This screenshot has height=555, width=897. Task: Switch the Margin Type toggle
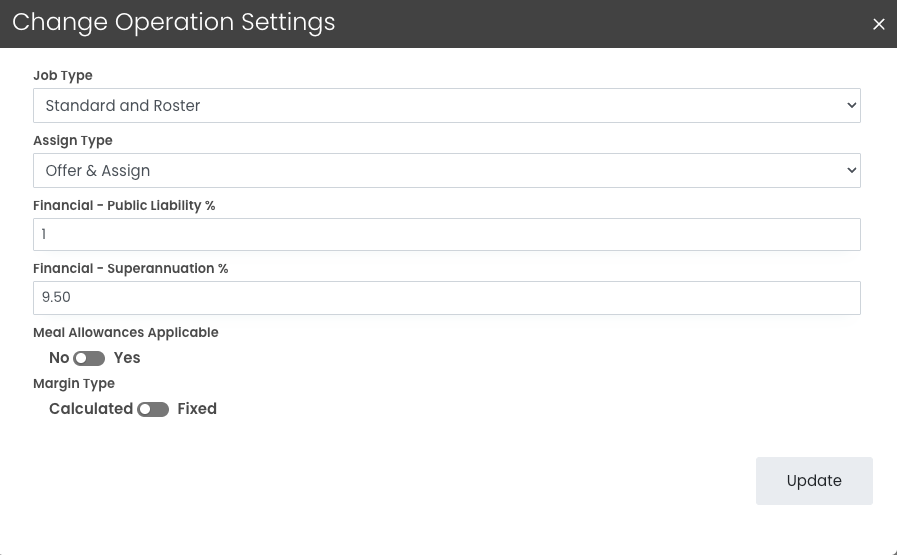[x=153, y=409]
